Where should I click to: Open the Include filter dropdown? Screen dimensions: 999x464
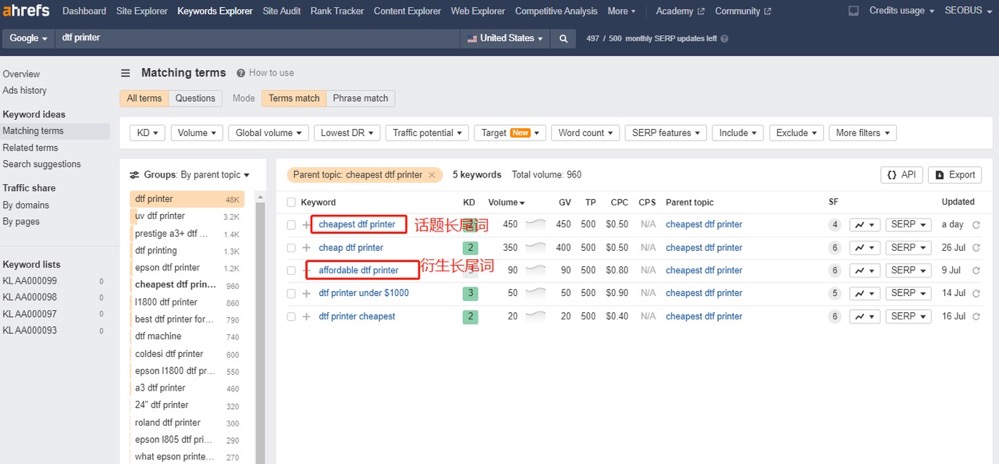coord(737,133)
